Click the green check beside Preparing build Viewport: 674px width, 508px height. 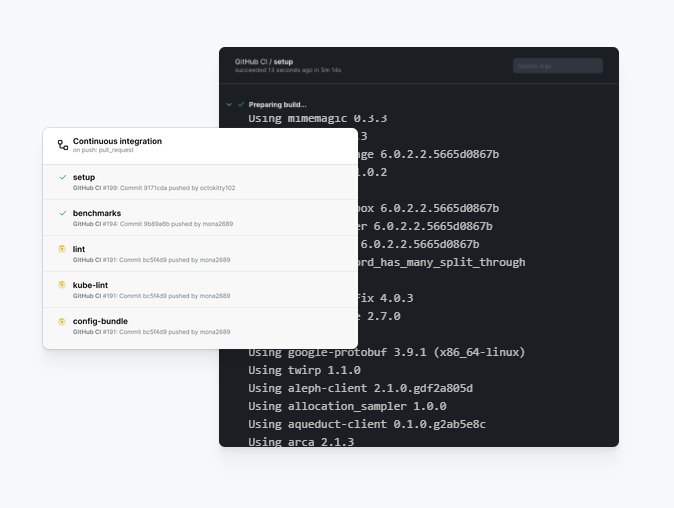coord(241,104)
